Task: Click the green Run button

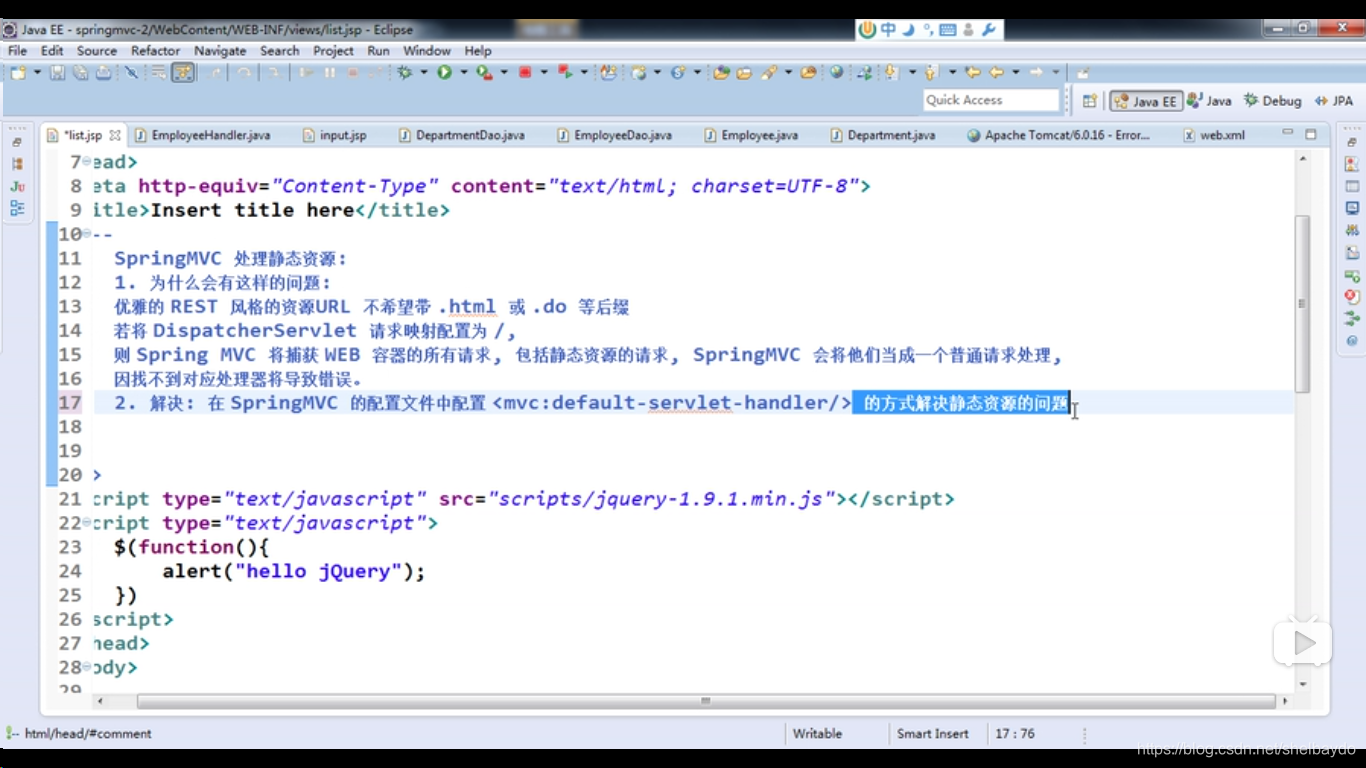Action: click(x=444, y=72)
